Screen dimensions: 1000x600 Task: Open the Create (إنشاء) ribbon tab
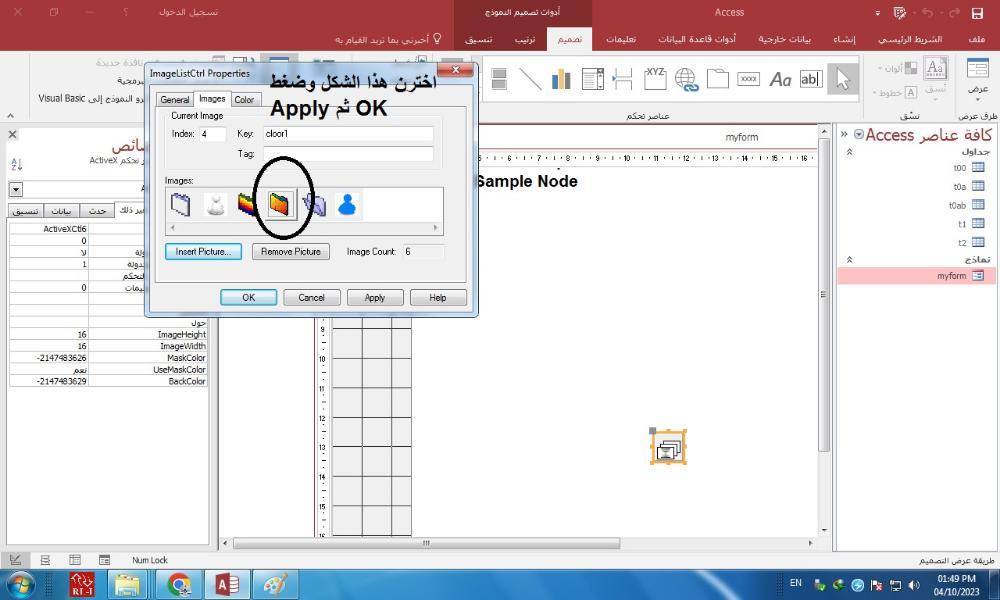pyautogui.click(x=844, y=39)
